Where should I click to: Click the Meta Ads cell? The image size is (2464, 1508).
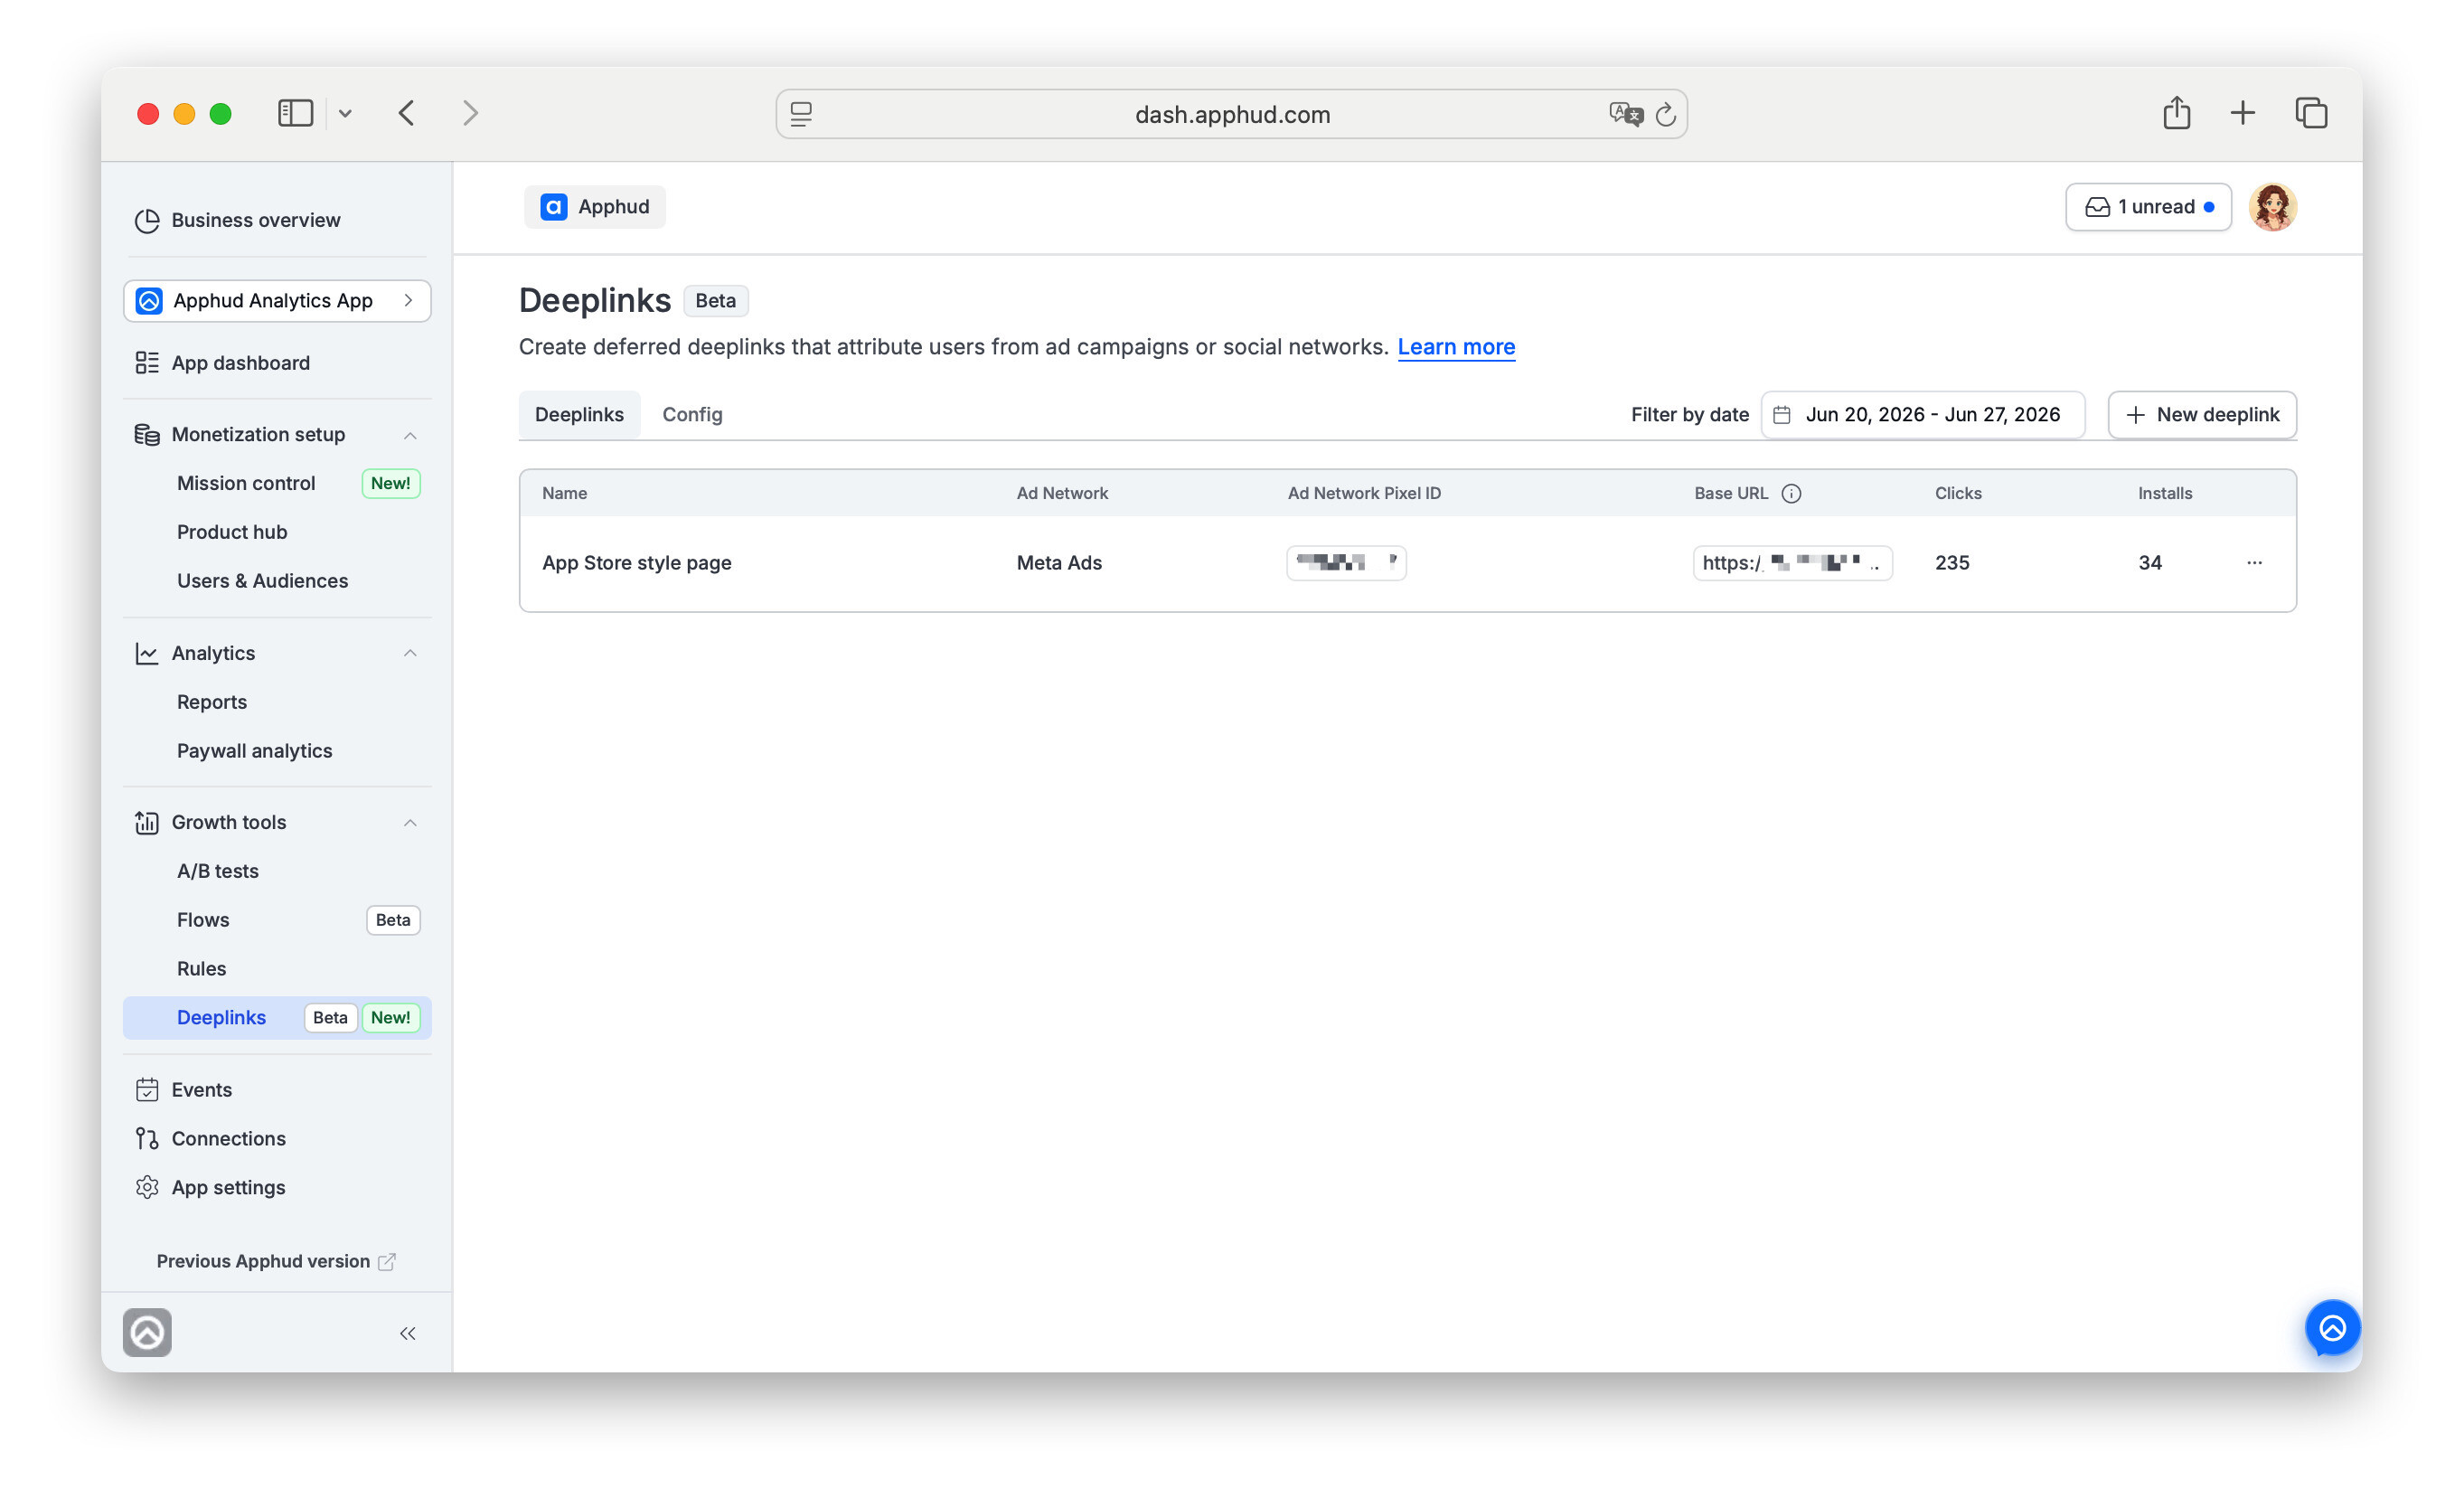pos(1059,563)
